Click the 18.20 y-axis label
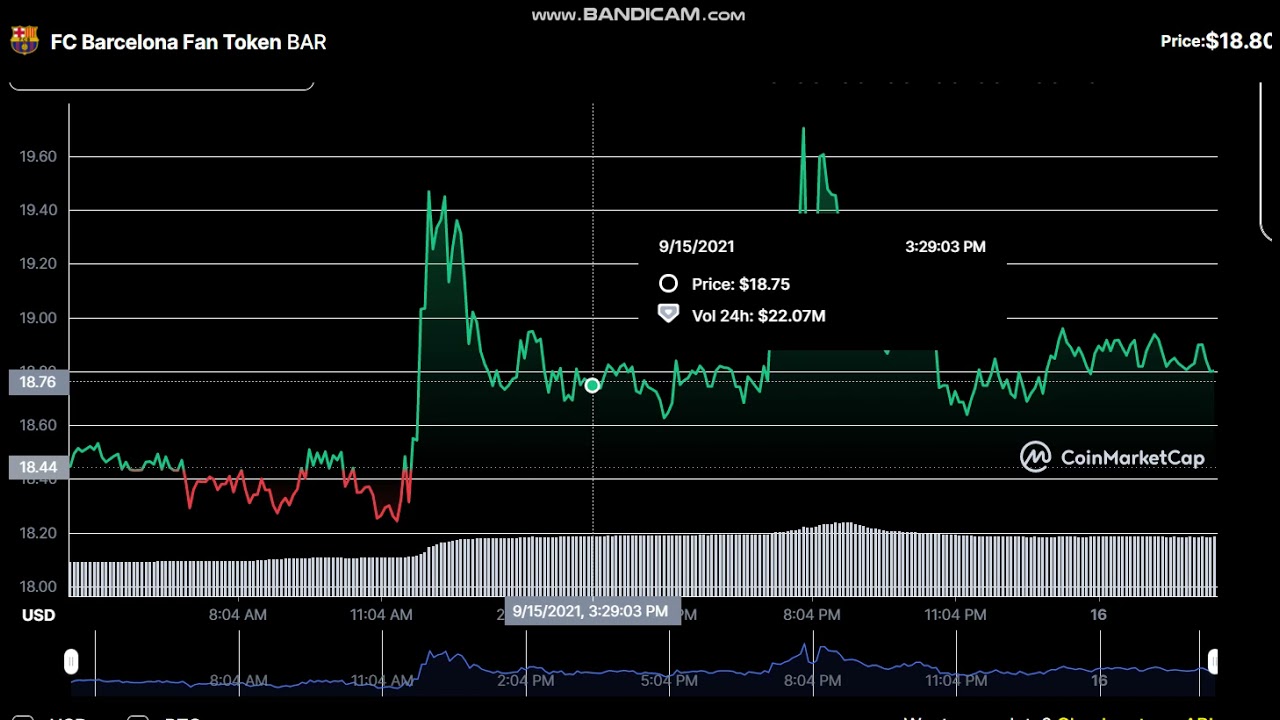1280x720 pixels. pos(38,533)
